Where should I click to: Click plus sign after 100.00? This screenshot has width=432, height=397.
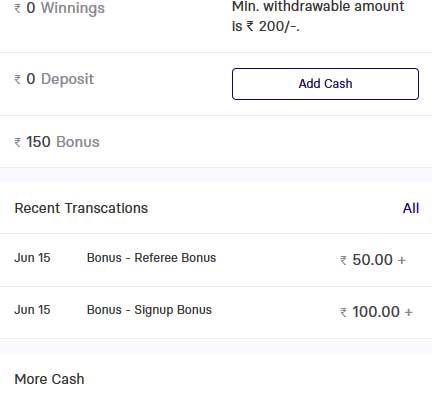point(409,312)
